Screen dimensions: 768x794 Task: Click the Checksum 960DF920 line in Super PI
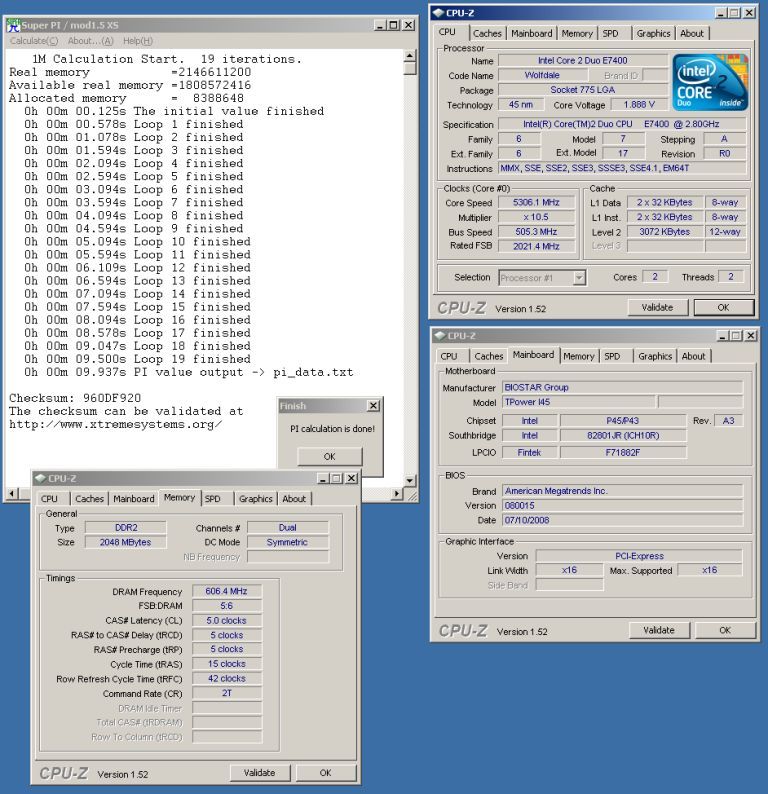point(75,398)
